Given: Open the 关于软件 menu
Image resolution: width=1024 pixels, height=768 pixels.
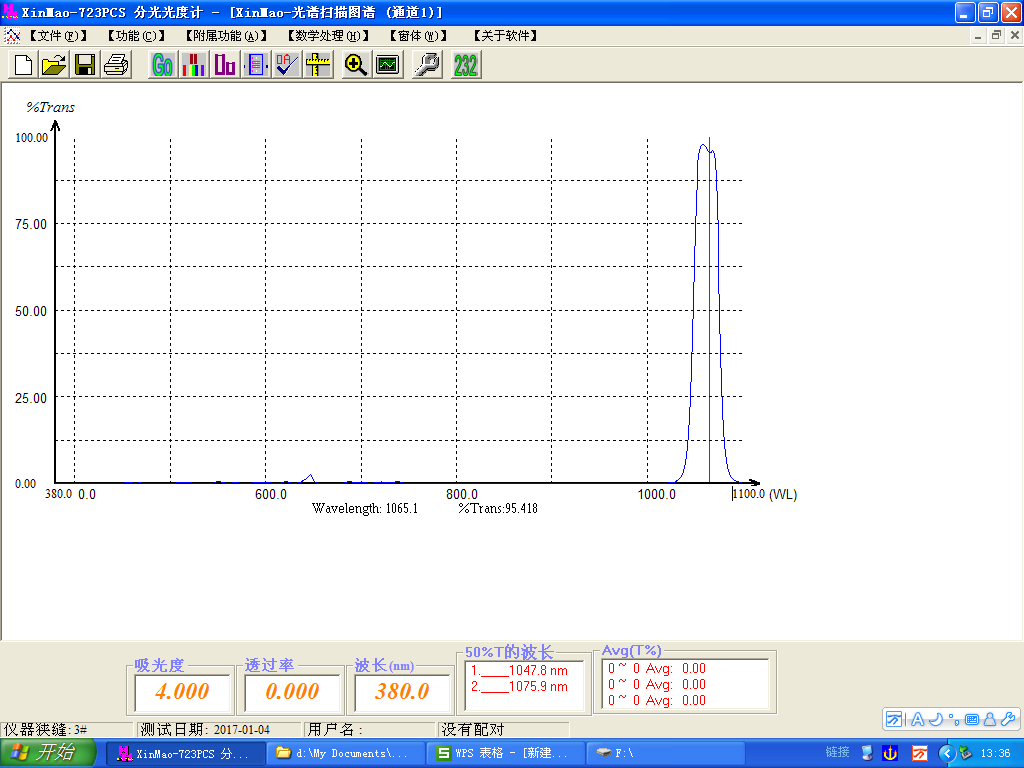Looking at the screenshot, I should (505, 35).
